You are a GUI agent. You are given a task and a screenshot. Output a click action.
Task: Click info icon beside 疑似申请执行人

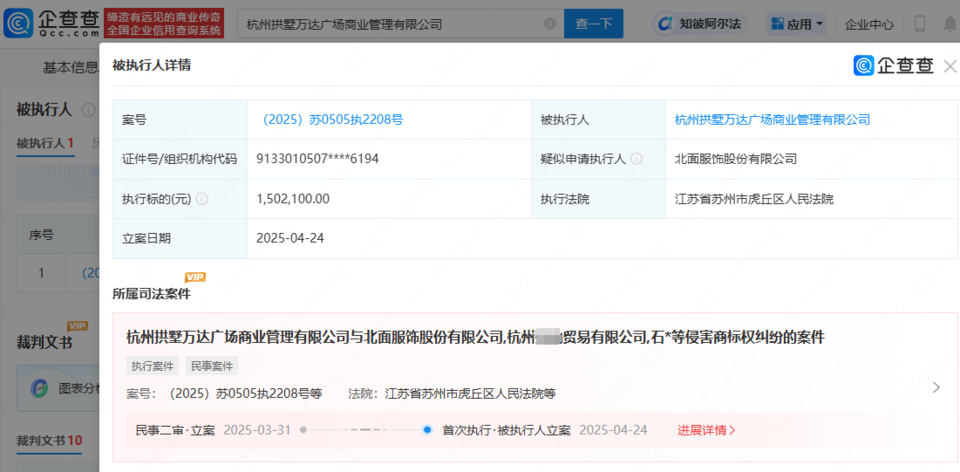click(x=637, y=159)
